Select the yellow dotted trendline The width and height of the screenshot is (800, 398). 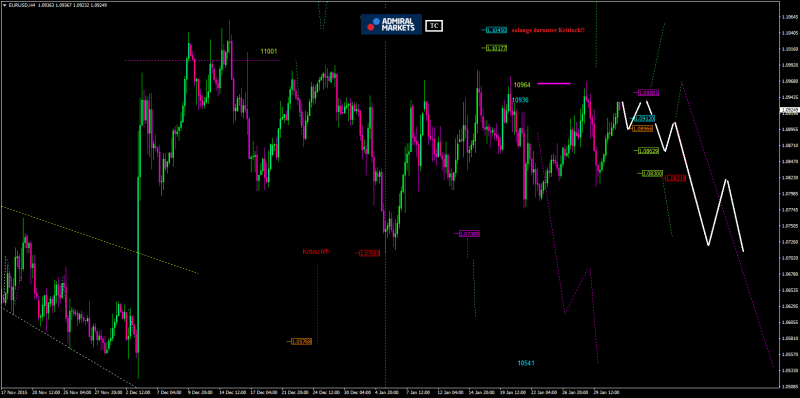(x=99, y=240)
